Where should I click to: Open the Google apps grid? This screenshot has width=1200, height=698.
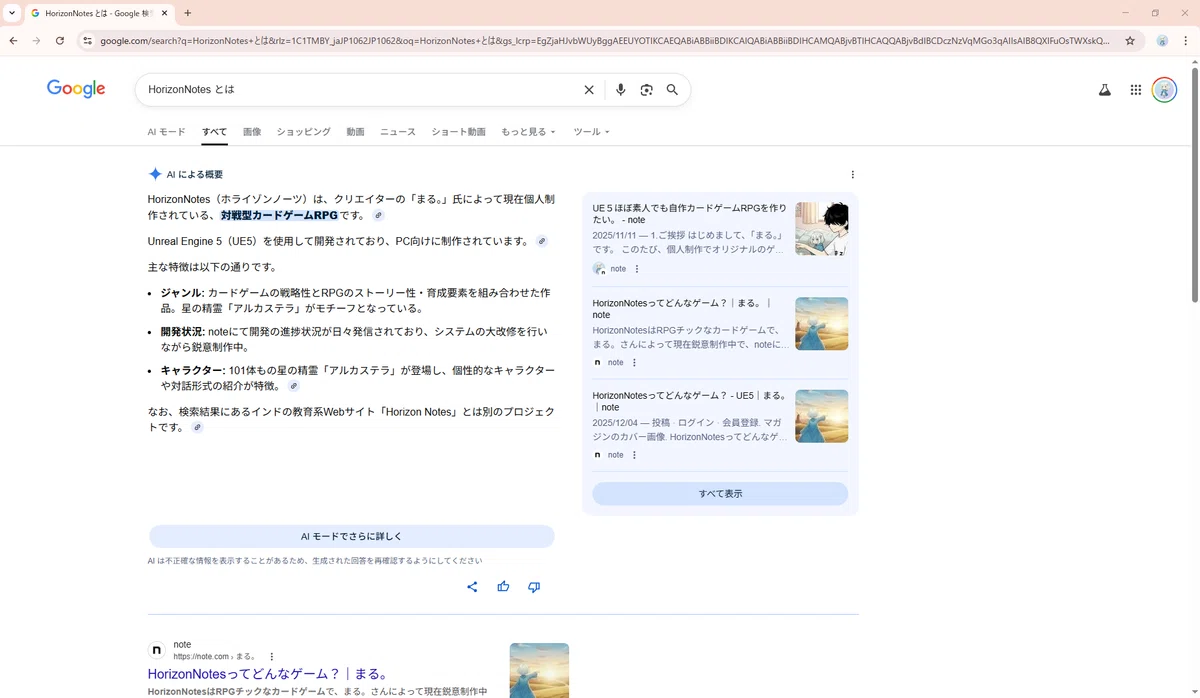tap(1135, 90)
